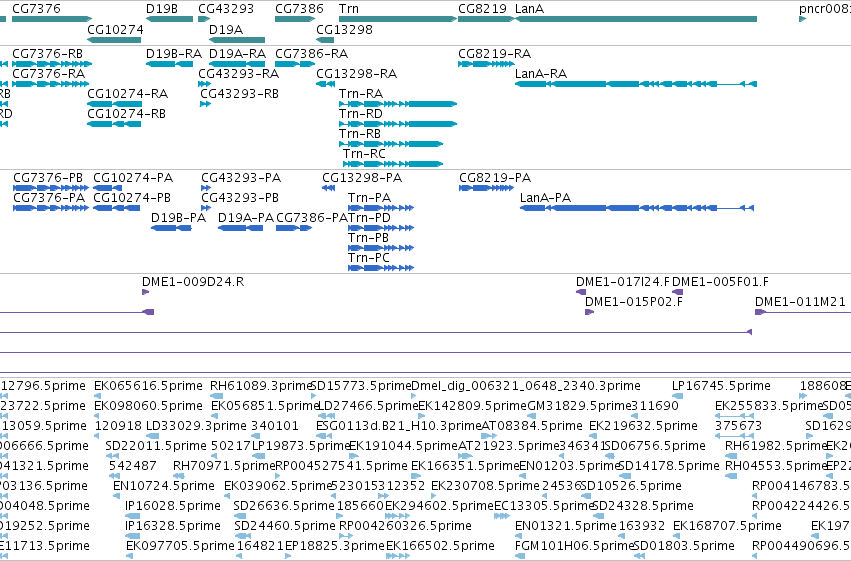Viewport: 851px width, 561px height.
Task: Select the D19B-PA protein label
Action: (x=179, y=218)
